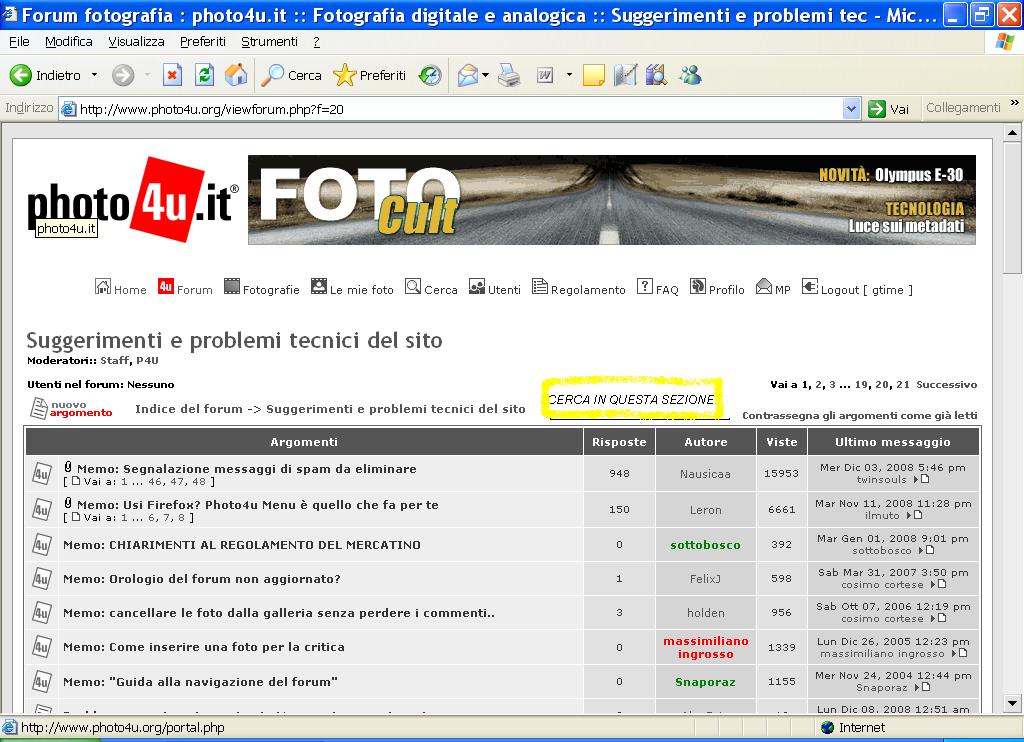Expand the Collegamenti chevron

[x=1013, y=107]
